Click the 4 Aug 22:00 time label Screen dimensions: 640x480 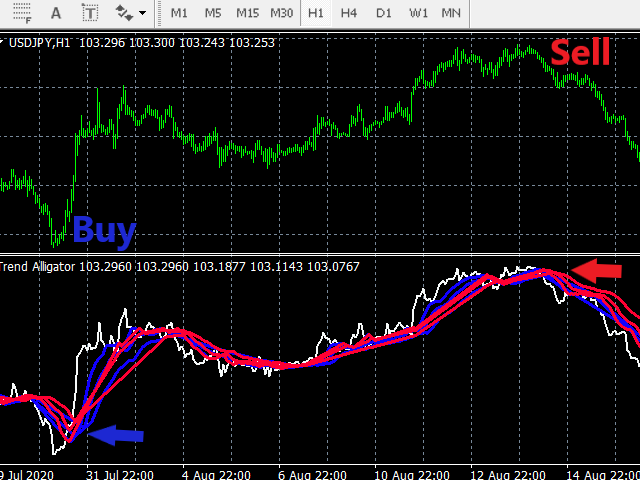click(x=217, y=475)
